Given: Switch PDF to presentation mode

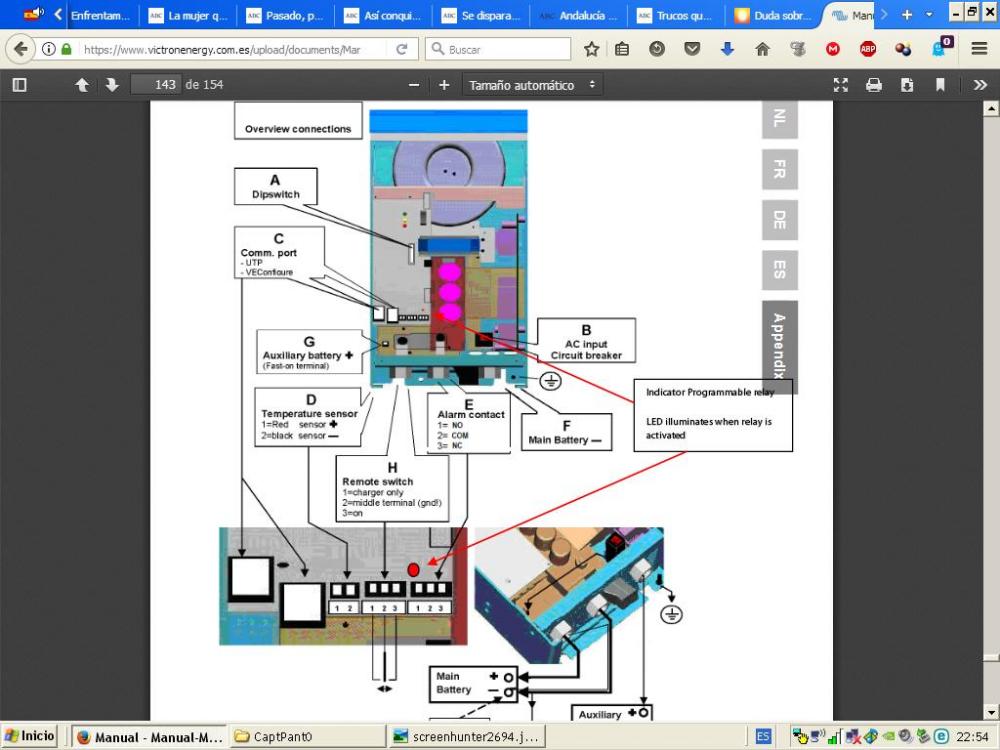Looking at the screenshot, I should tap(841, 85).
